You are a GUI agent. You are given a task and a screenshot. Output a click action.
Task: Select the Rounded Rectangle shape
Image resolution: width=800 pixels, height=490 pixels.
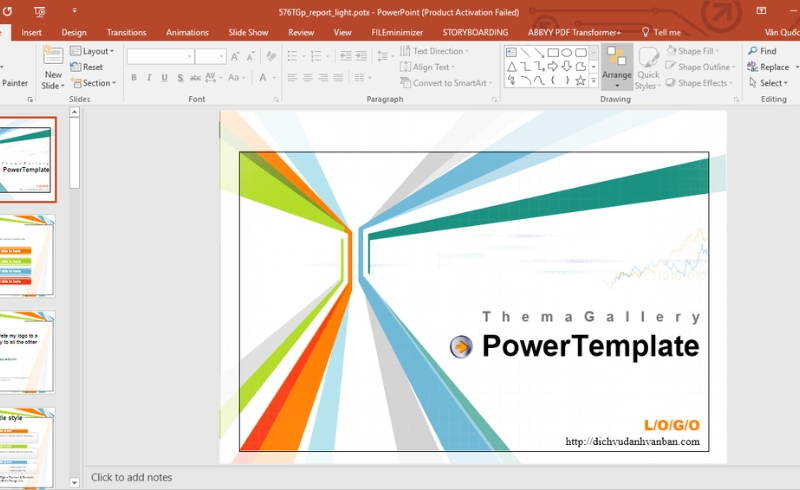[581, 53]
